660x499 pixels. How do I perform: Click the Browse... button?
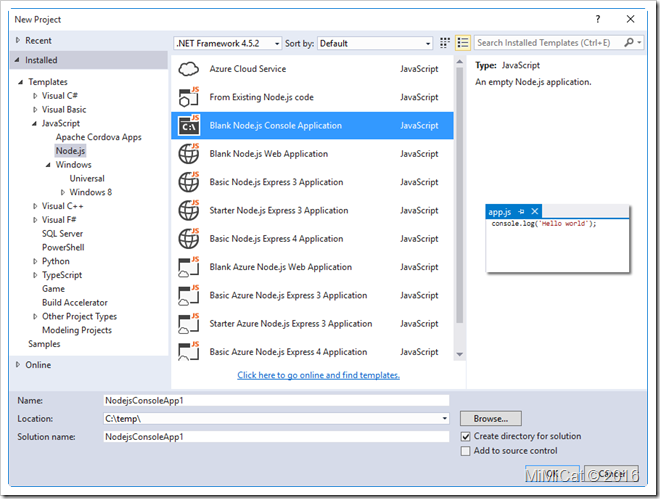491,419
